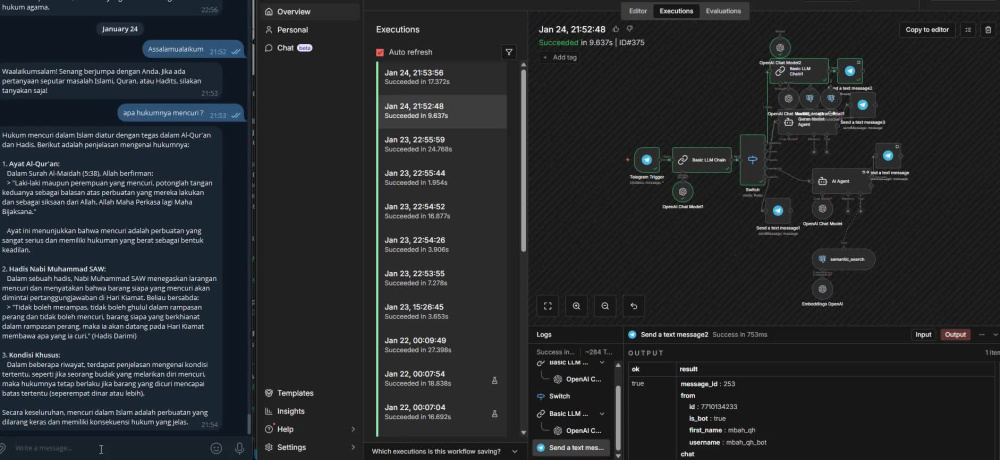
Task: Click the thumbs up rating icon
Action: 615,29
